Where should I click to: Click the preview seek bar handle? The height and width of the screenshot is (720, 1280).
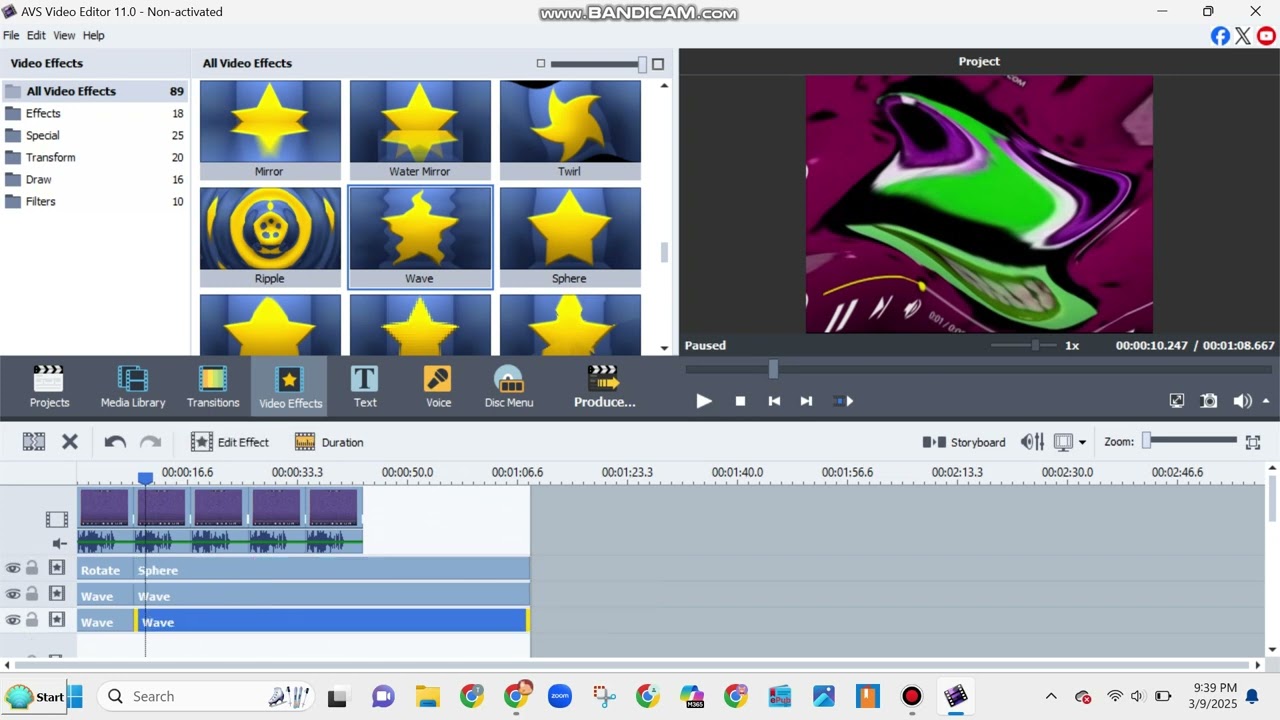tap(773, 369)
